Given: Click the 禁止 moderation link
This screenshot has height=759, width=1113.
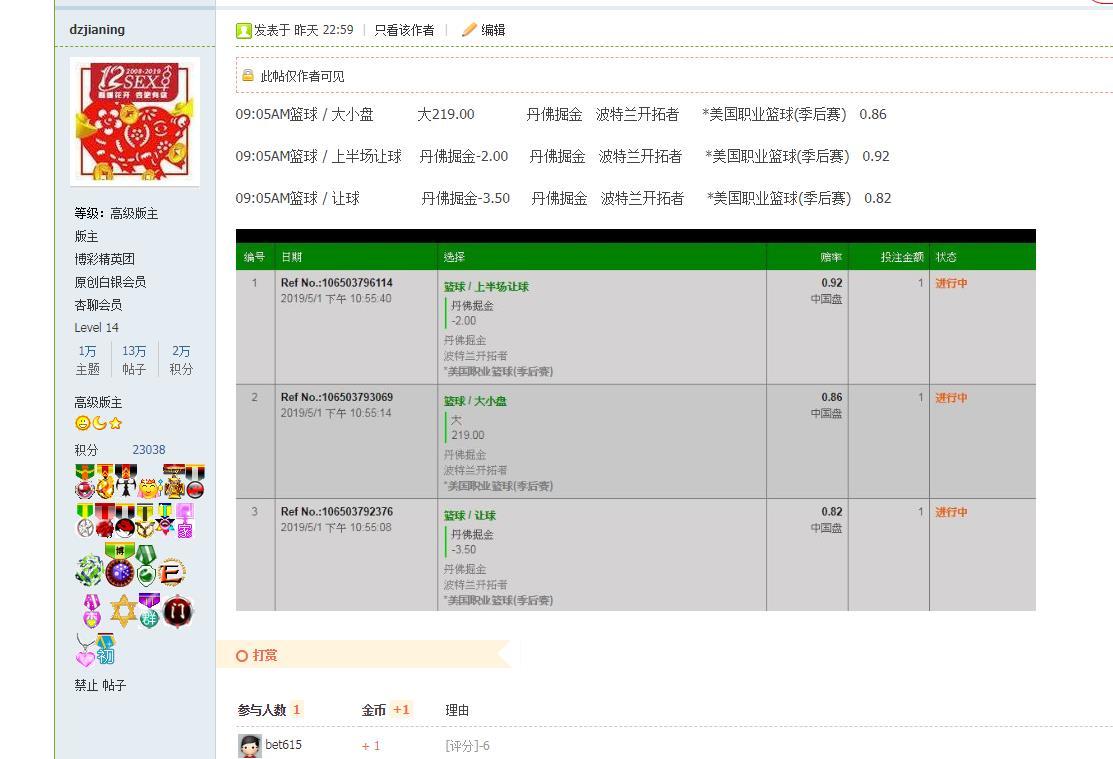Looking at the screenshot, I should 86,685.
